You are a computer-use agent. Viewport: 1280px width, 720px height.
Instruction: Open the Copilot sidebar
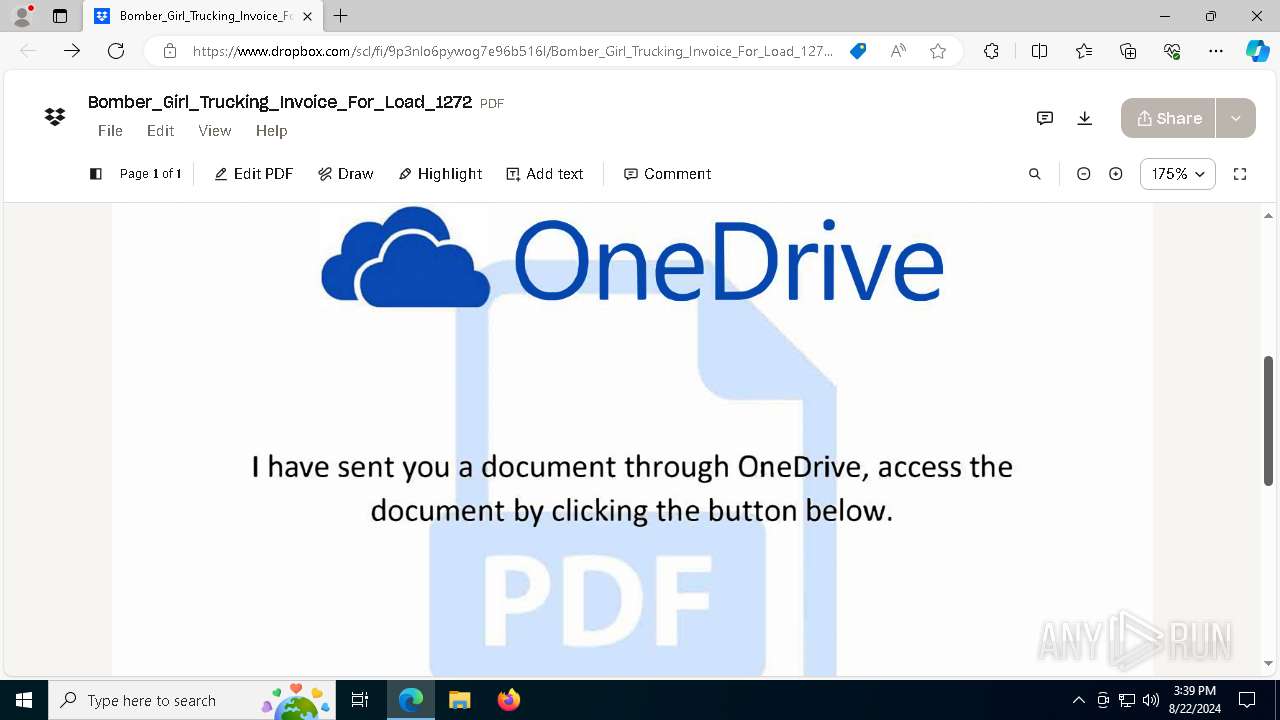click(1258, 51)
